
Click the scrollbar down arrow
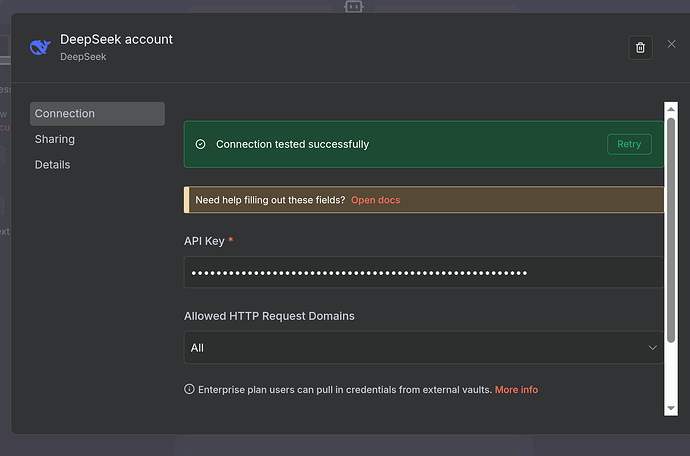coord(671,408)
